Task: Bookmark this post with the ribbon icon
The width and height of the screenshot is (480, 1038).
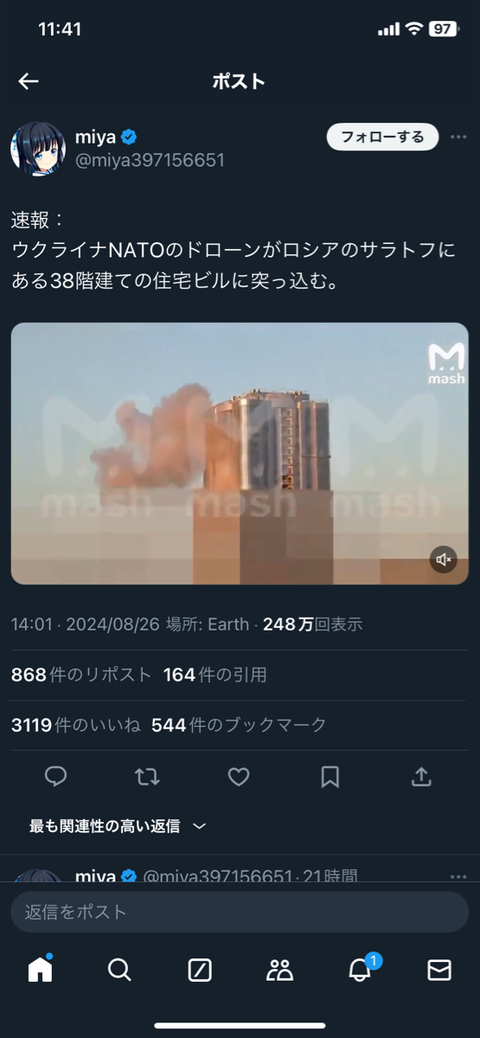Action: [x=330, y=777]
